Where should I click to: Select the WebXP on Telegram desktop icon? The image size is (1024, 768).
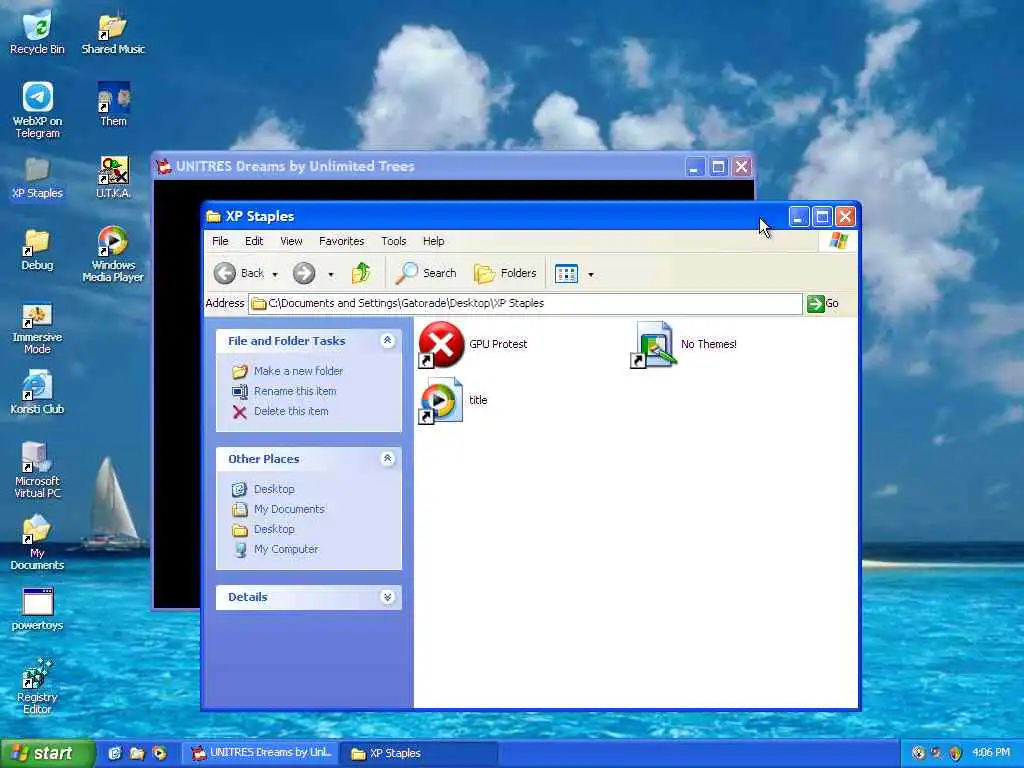click(37, 110)
